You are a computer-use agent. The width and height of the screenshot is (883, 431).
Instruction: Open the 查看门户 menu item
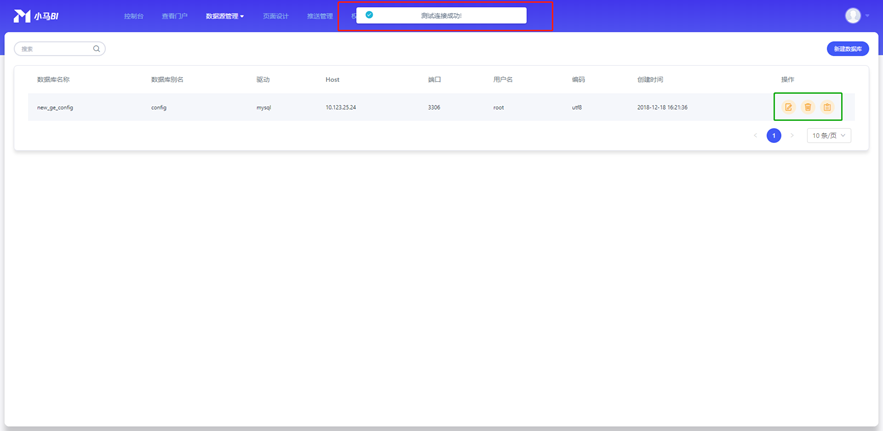point(174,16)
